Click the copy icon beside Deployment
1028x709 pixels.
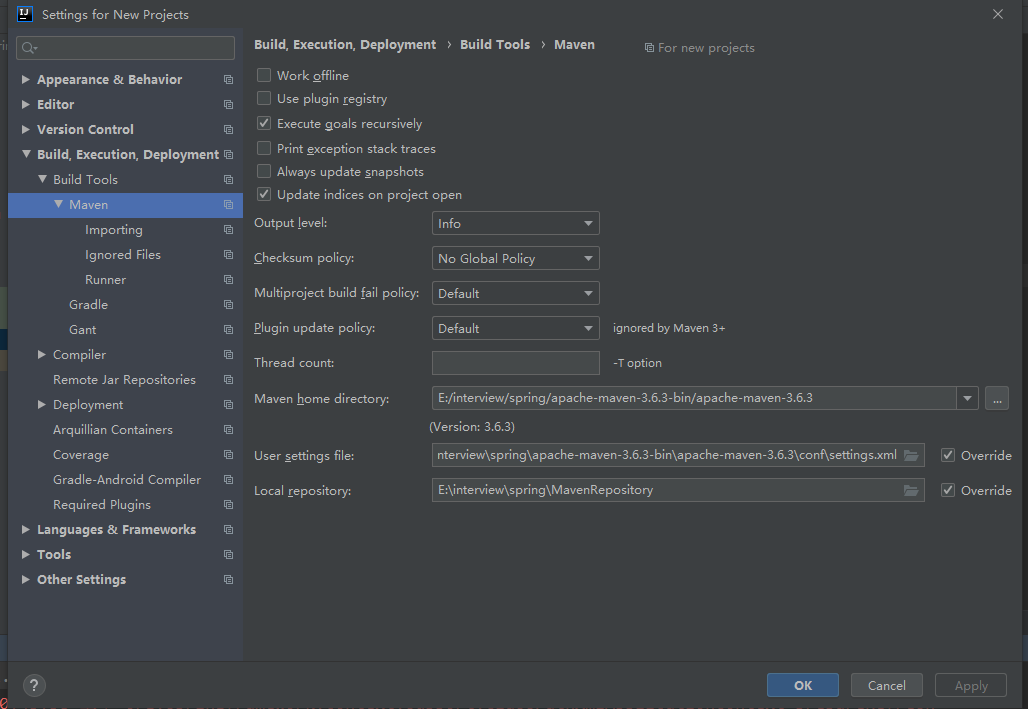(x=228, y=405)
